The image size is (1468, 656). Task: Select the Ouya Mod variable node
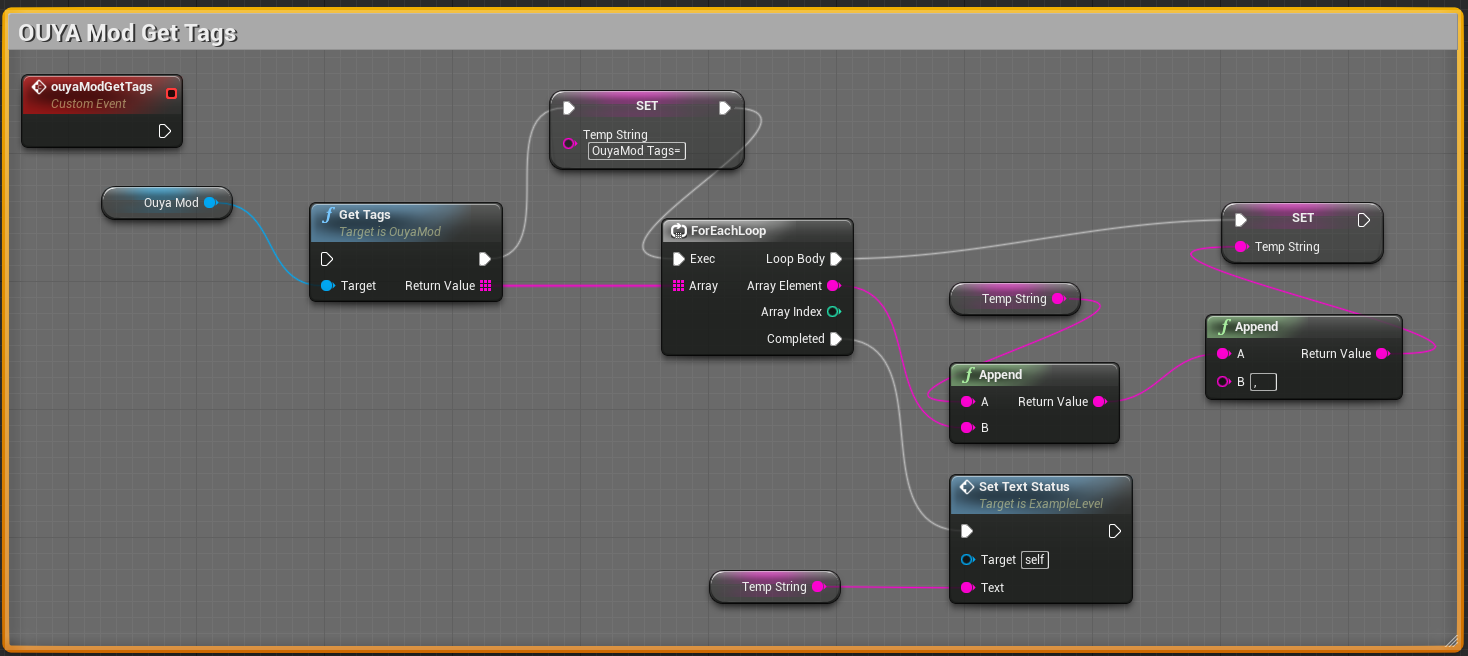pos(167,203)
